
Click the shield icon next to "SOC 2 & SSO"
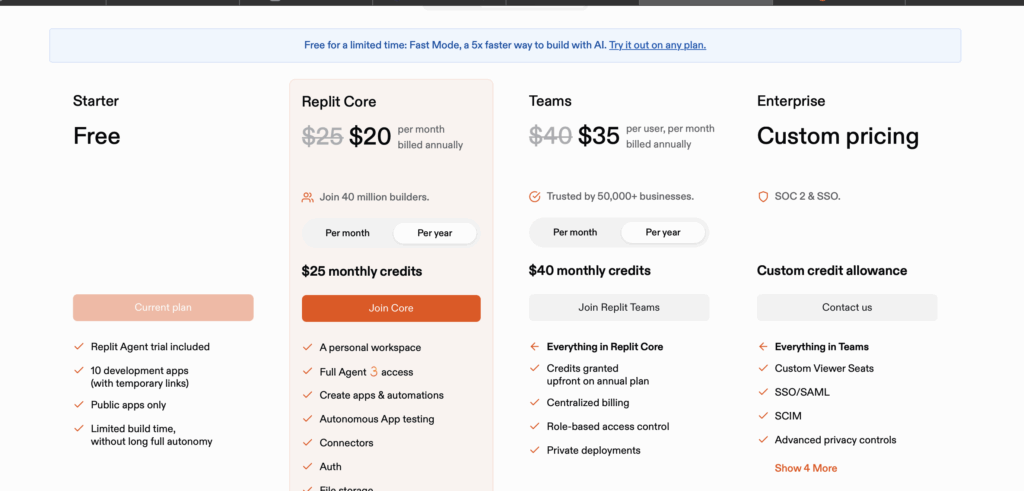pyautogui.click(x=763, y=196)
